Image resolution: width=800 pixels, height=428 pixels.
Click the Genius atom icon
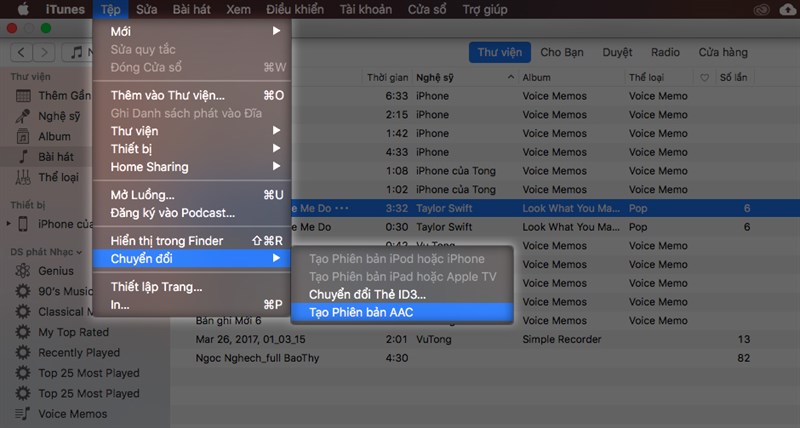23,271
